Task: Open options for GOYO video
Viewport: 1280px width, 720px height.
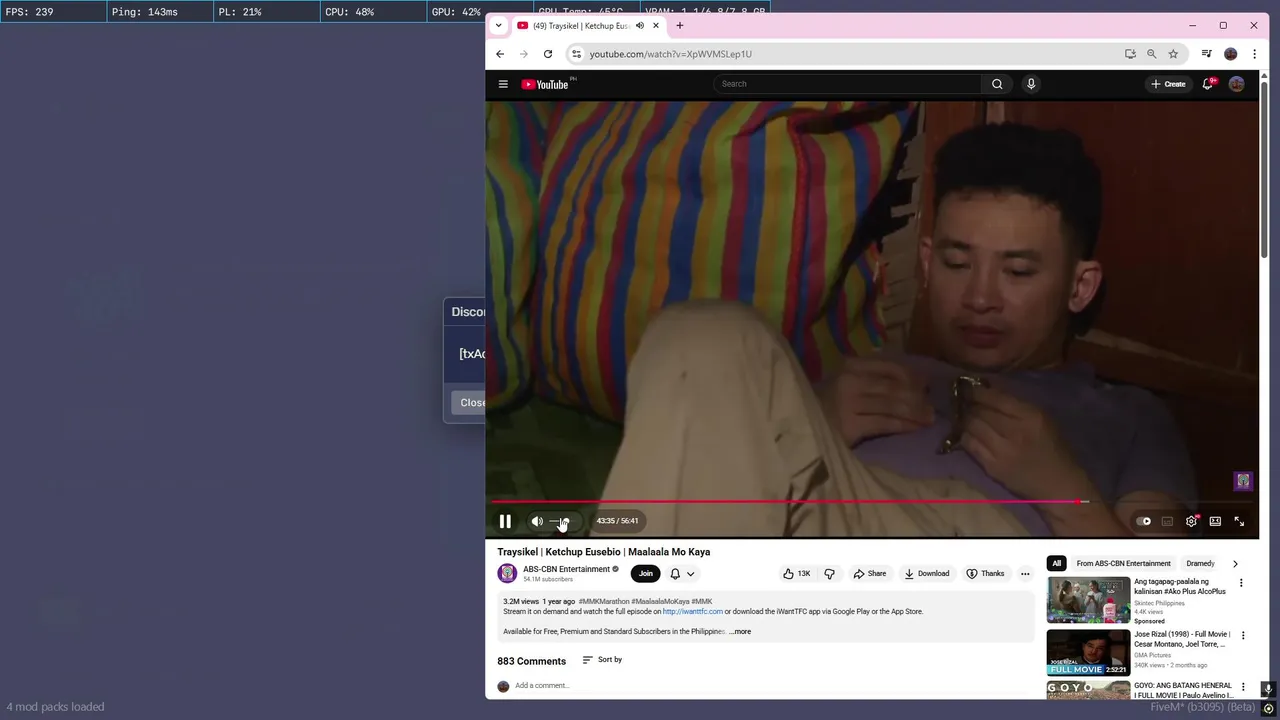Action: click(x=1243, y=687)
